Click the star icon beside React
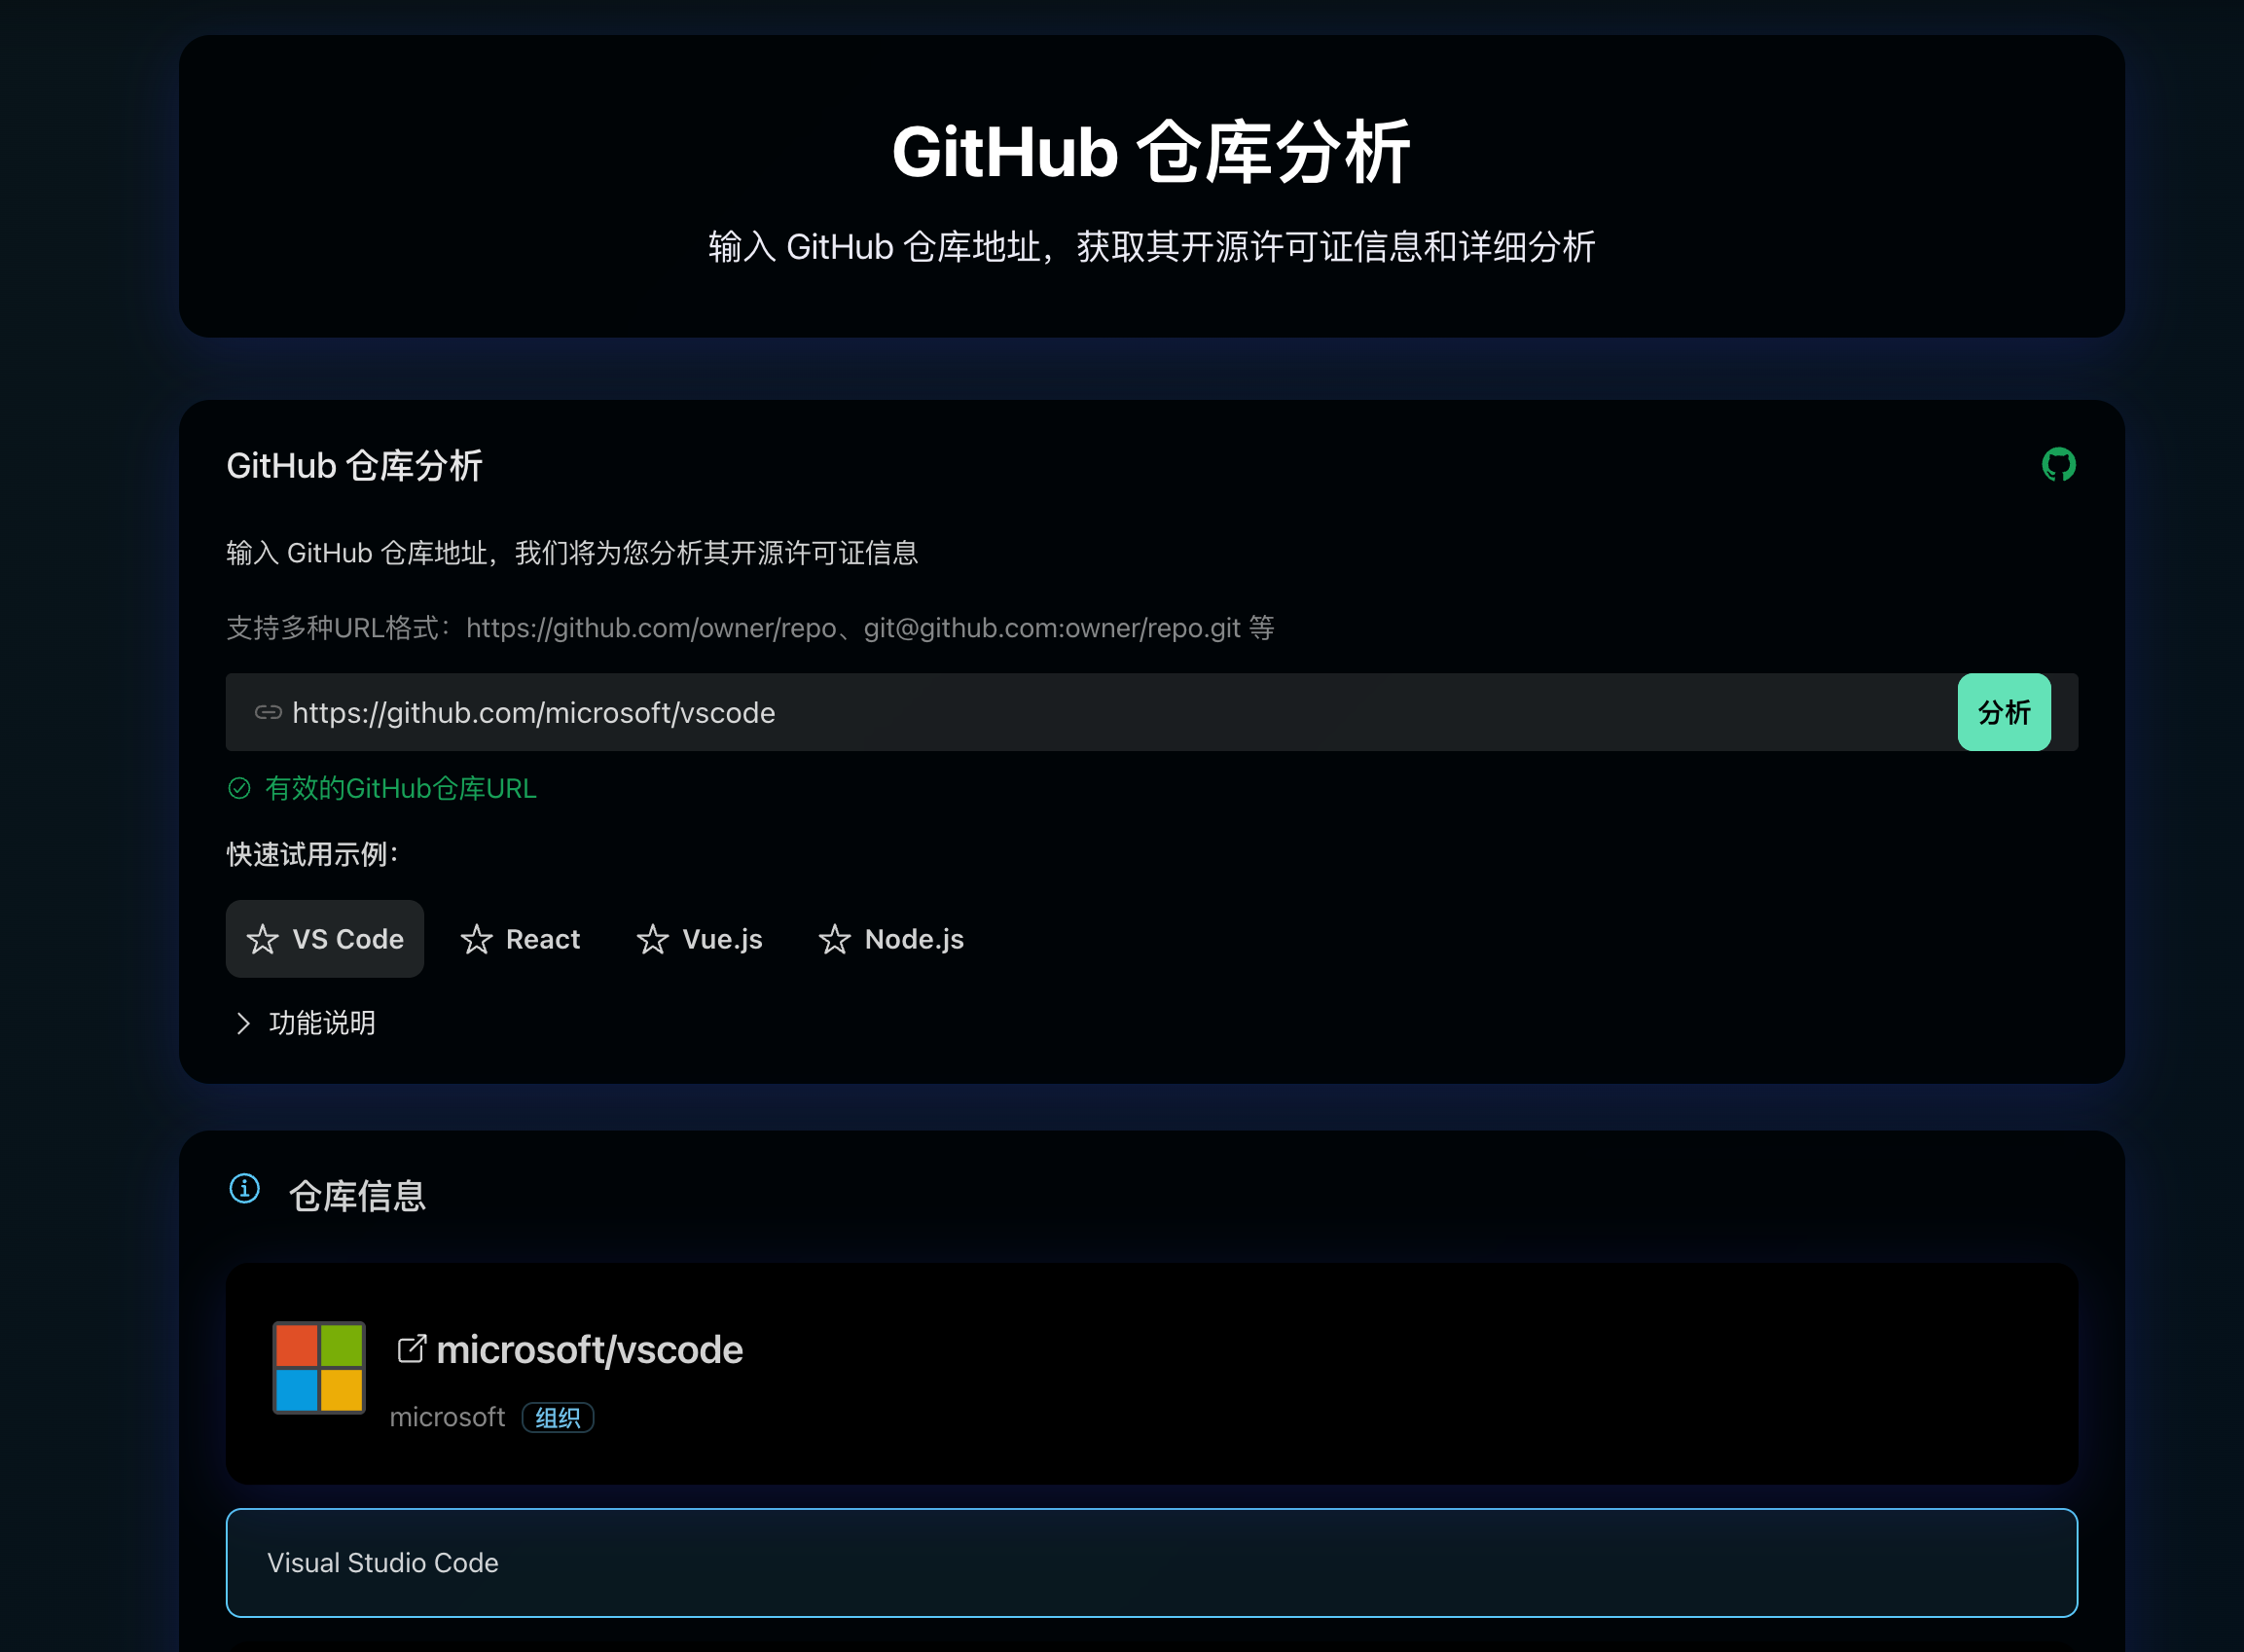This screenshot has width=2244, height=1652. (x=476, y=939)
